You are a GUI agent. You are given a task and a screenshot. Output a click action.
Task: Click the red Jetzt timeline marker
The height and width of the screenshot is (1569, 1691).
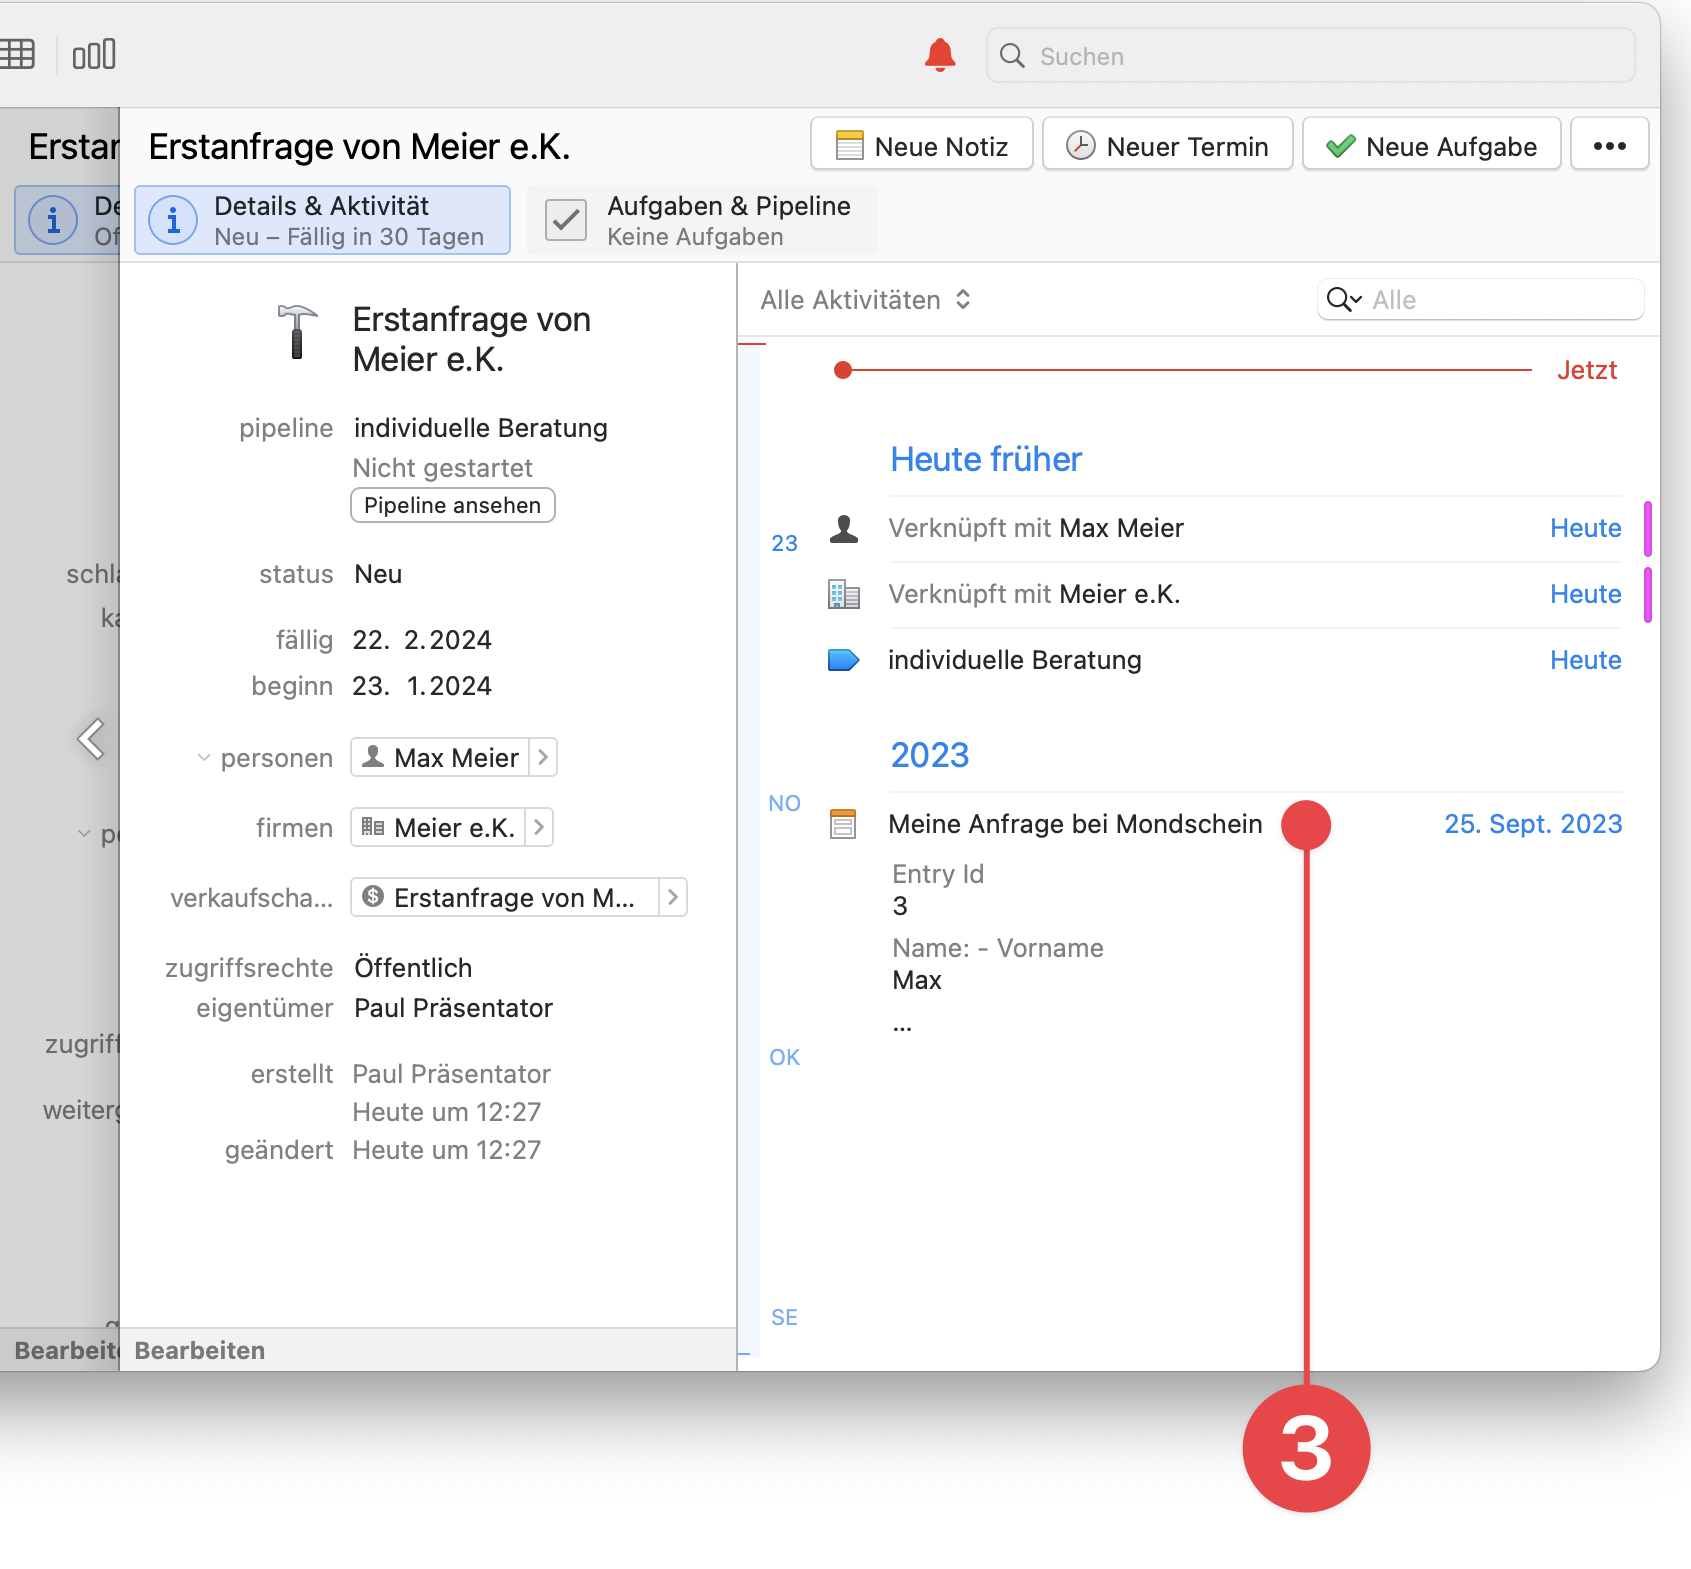point(843,369)
